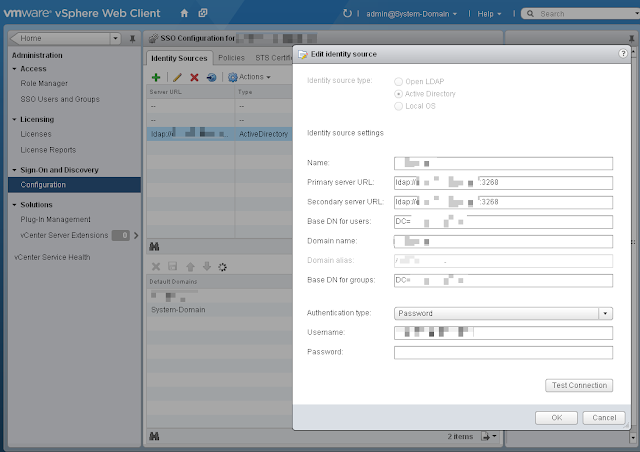Open SSO Users and Groups
Screen dimensions: 640x452
click(x=60, y=99)
